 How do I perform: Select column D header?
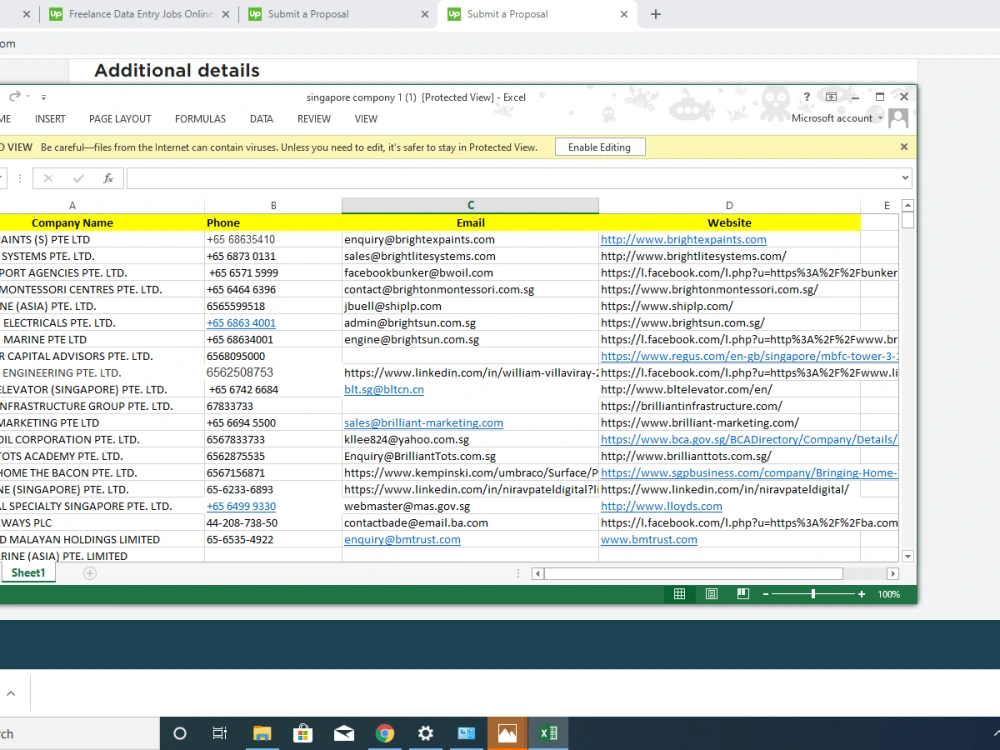point(729,205)
